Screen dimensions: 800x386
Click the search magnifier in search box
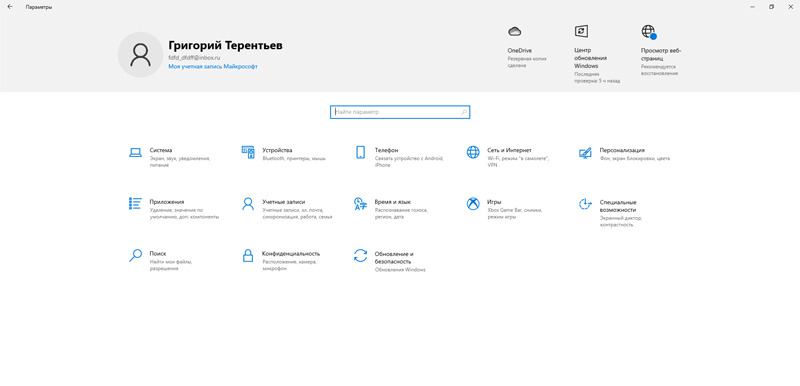pos(464,112)
